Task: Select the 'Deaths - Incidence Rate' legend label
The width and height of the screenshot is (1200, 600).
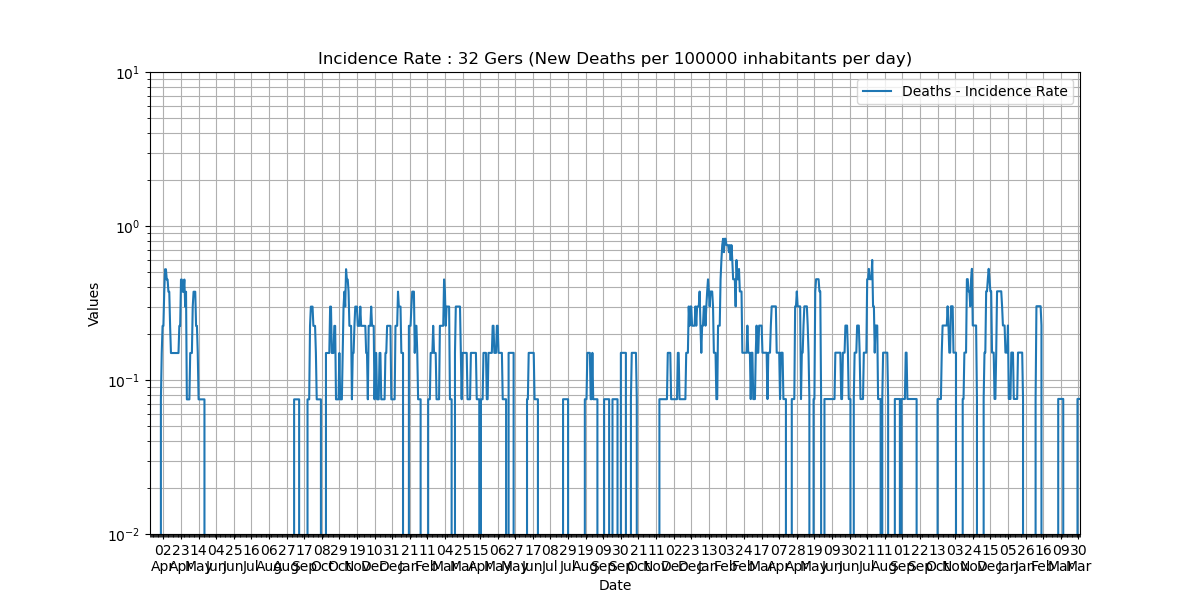Action: tap(985, 92)
